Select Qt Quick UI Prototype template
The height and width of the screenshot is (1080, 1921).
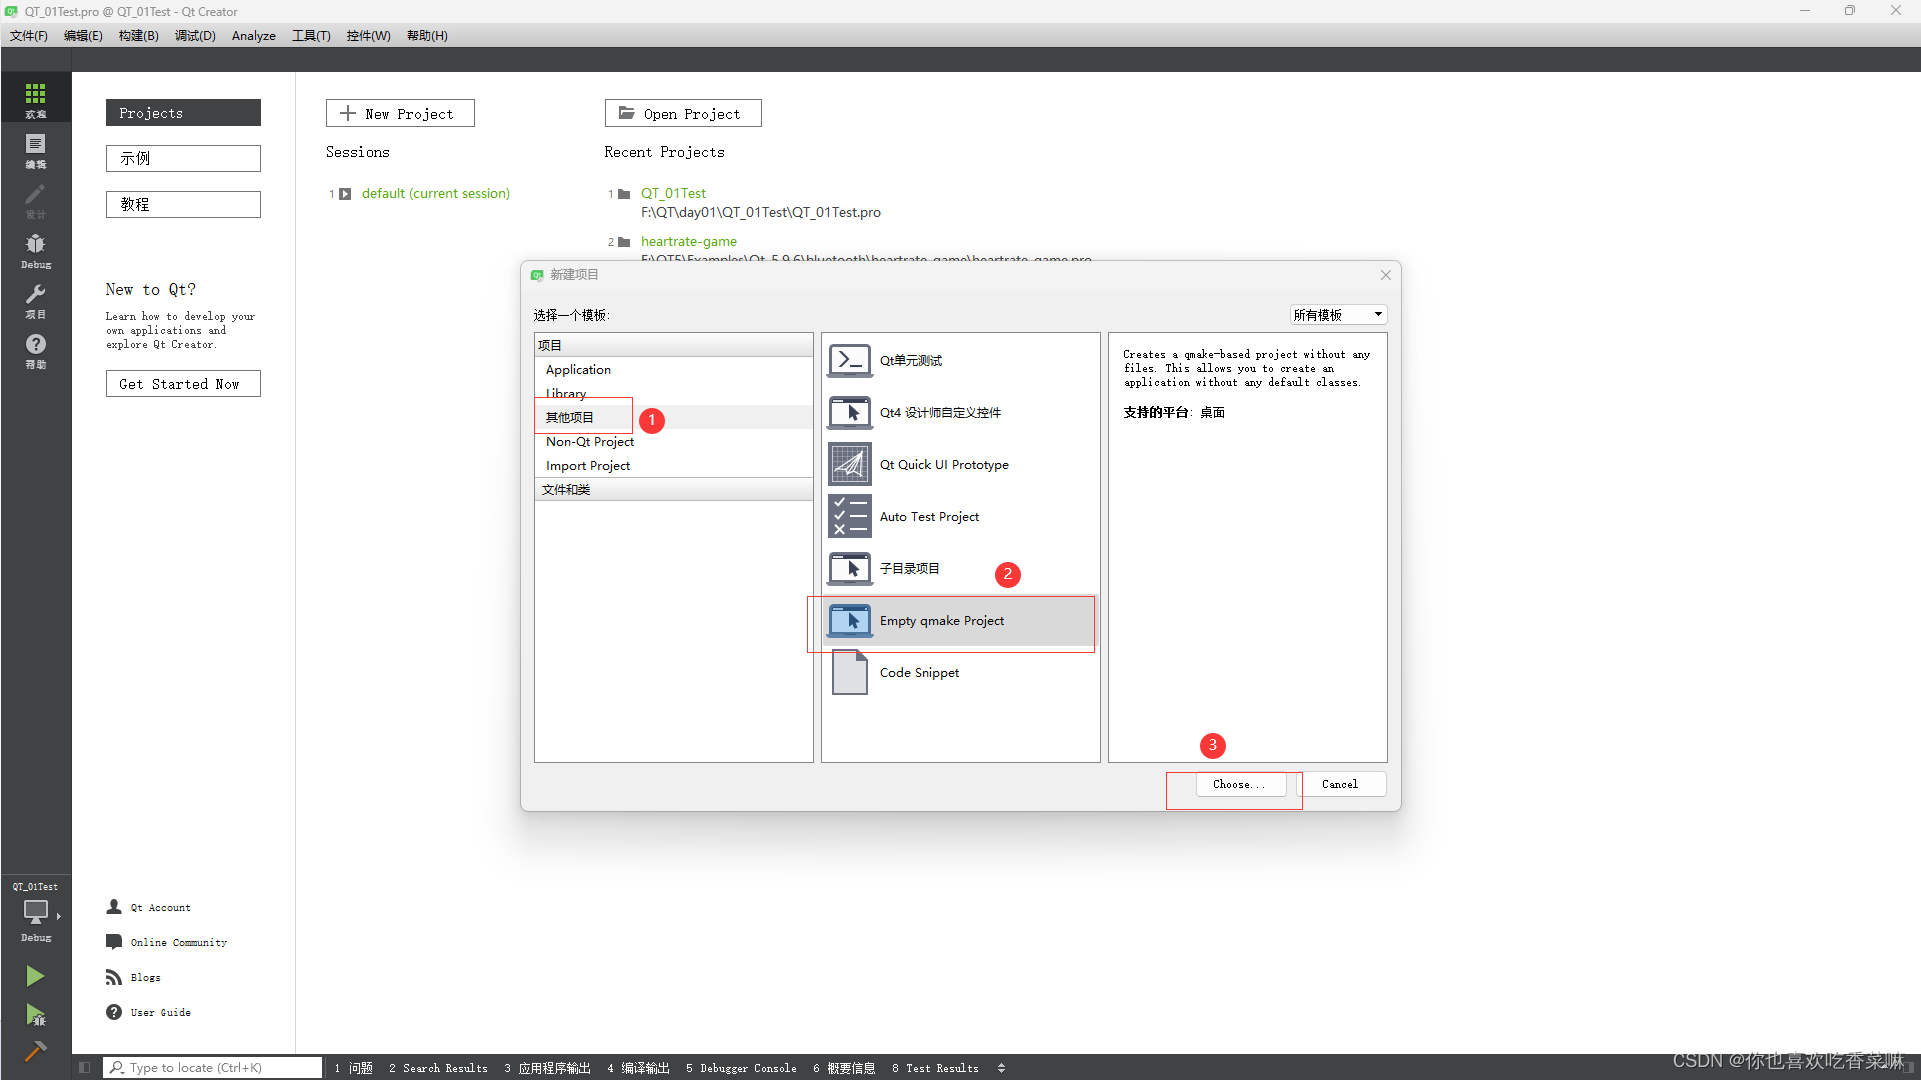tap(943, 465)
